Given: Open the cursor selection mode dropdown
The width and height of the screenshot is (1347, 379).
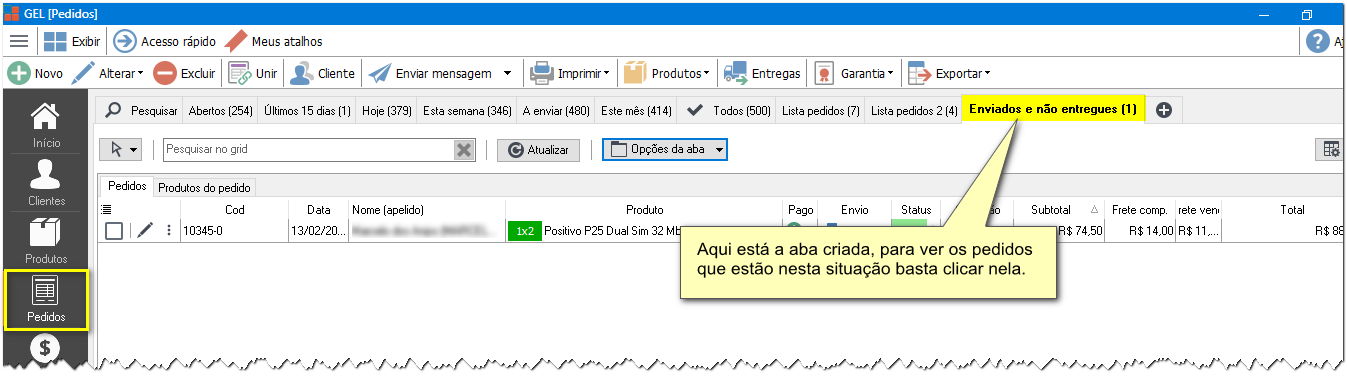Looking at the screenshot, I should point(120,149).
